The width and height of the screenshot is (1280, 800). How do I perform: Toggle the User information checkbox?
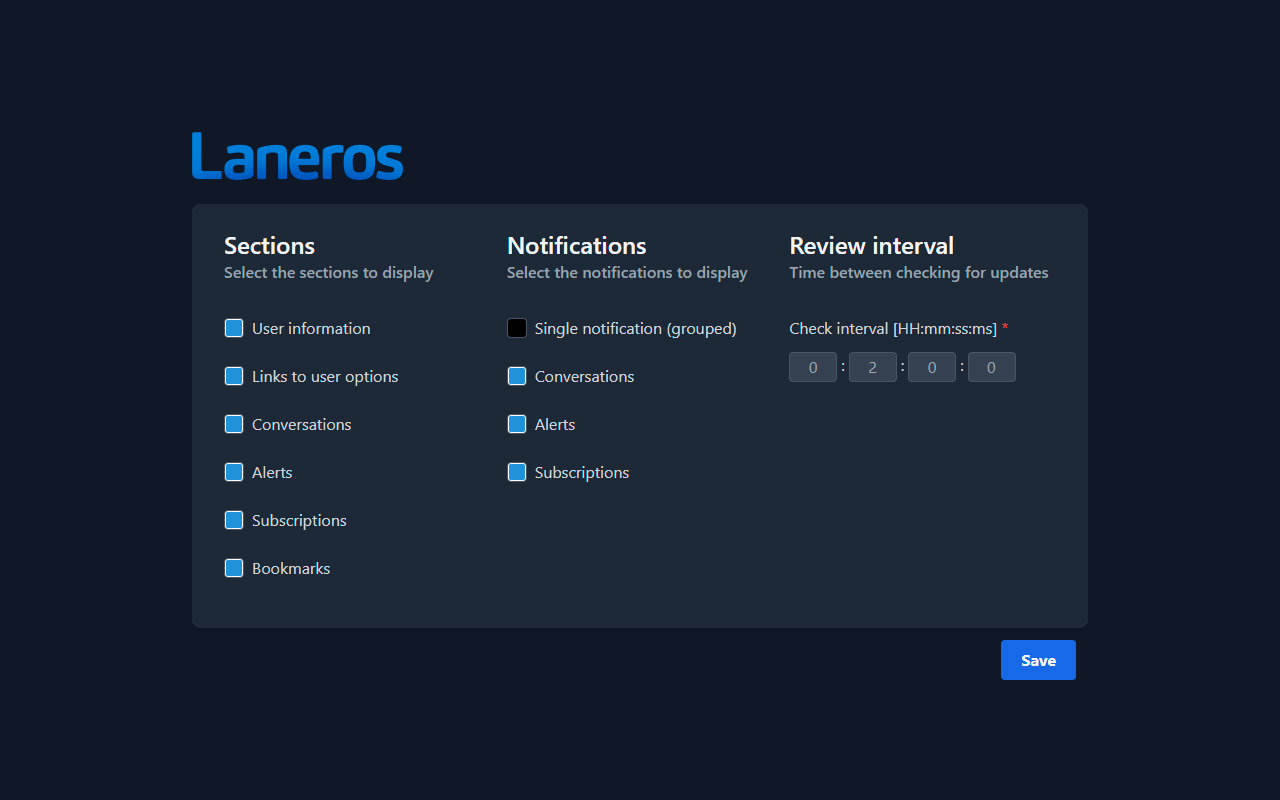pos(234,328)
